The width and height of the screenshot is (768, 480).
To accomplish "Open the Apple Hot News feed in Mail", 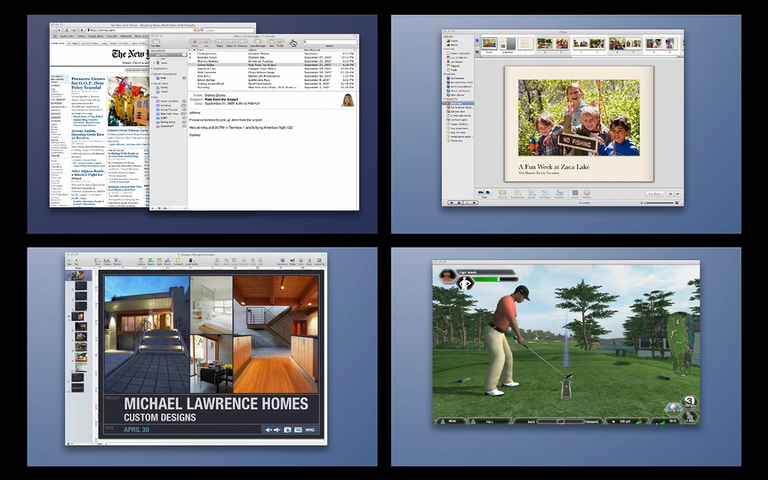I will coord(169,101).
